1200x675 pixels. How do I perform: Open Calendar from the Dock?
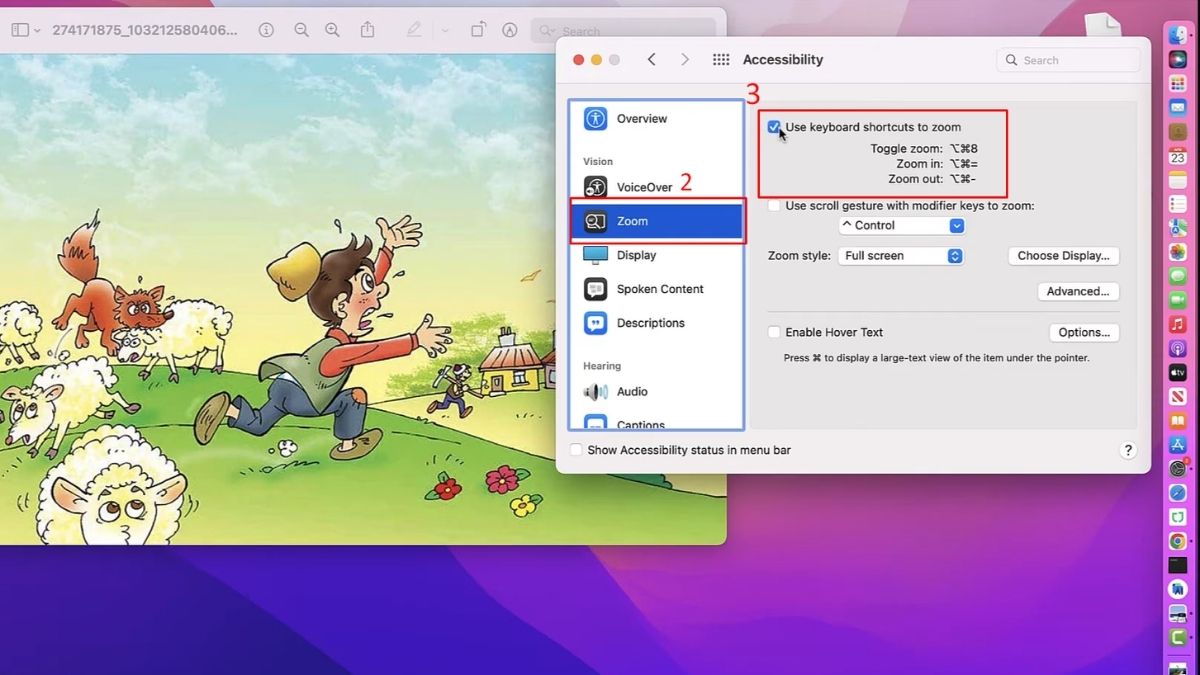(x=1178, y=156)
